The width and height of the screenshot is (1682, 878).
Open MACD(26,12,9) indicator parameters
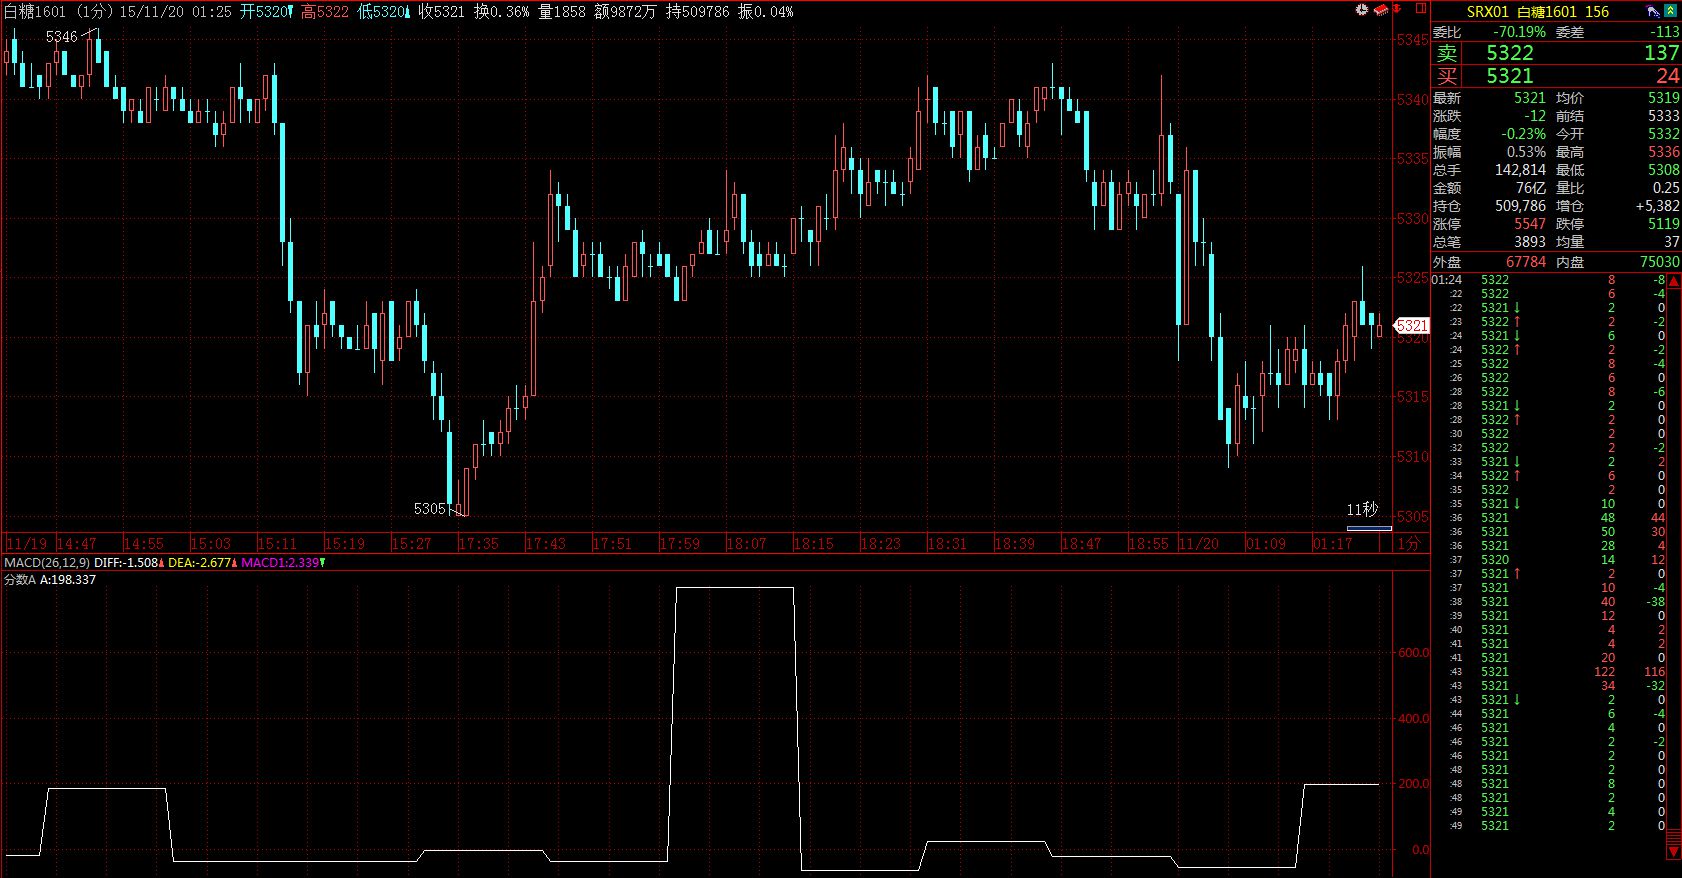click(45, 563)
